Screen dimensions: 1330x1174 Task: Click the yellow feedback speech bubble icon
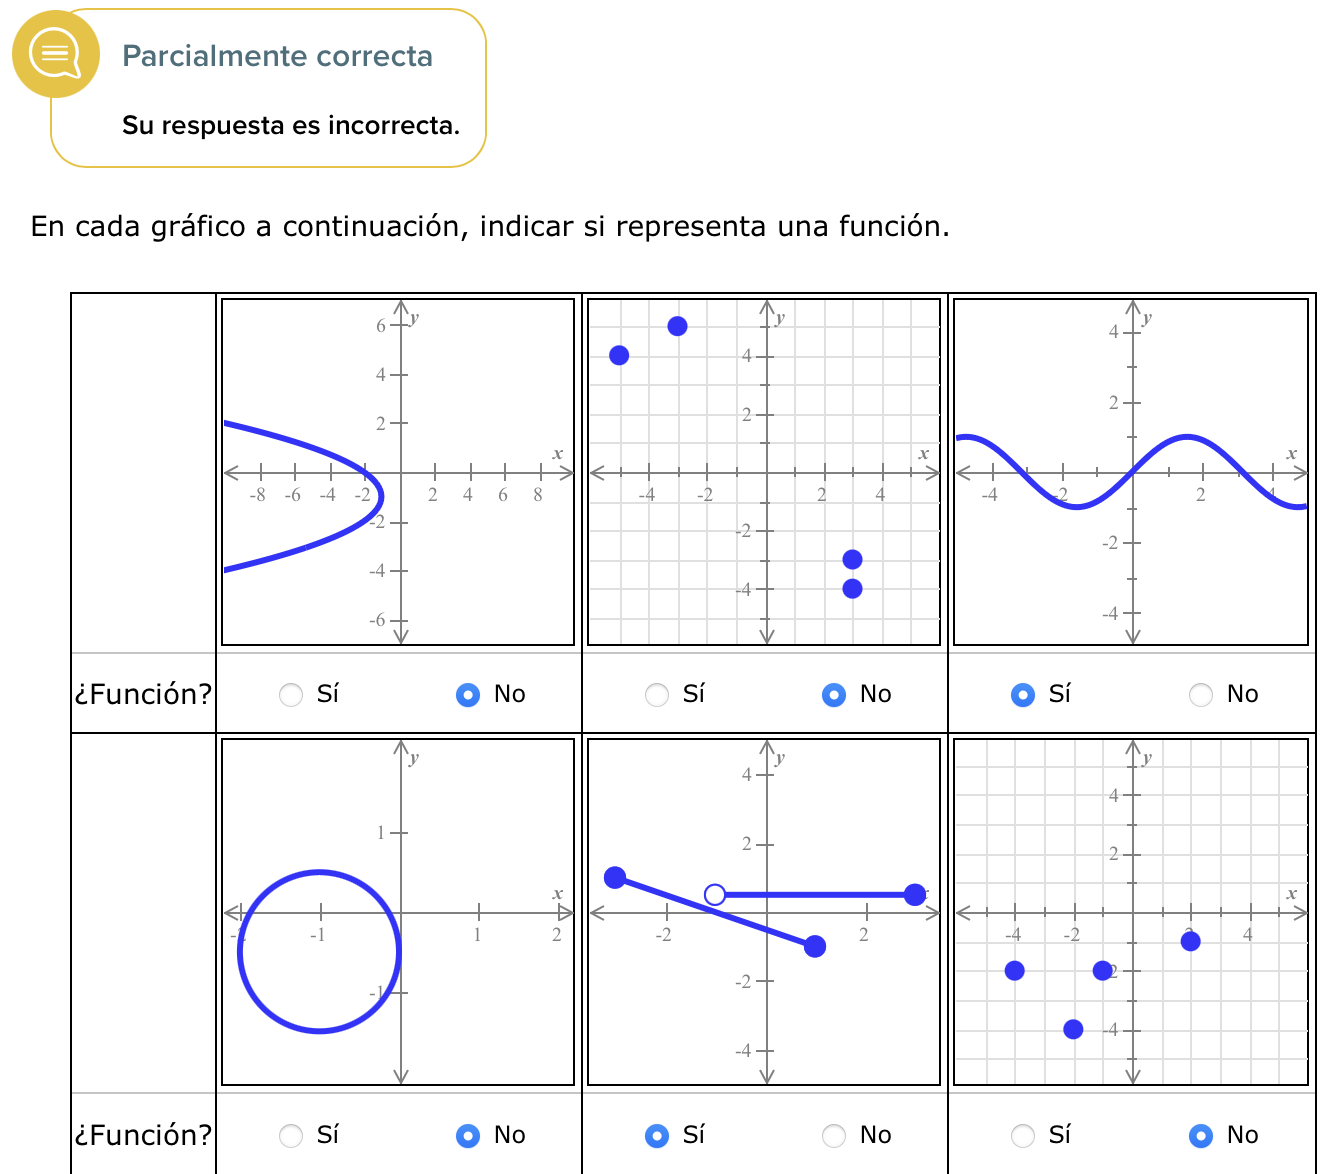(x=56, y=54)
